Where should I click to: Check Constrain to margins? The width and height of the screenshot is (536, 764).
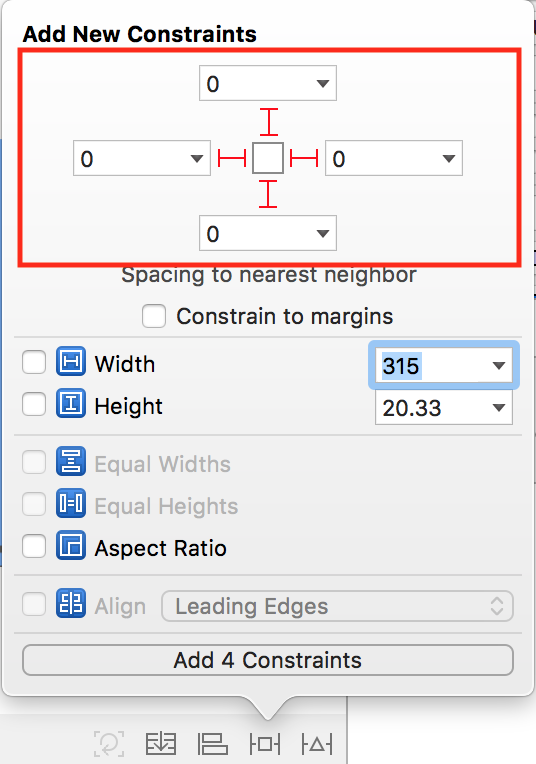[x=154, y=316]
